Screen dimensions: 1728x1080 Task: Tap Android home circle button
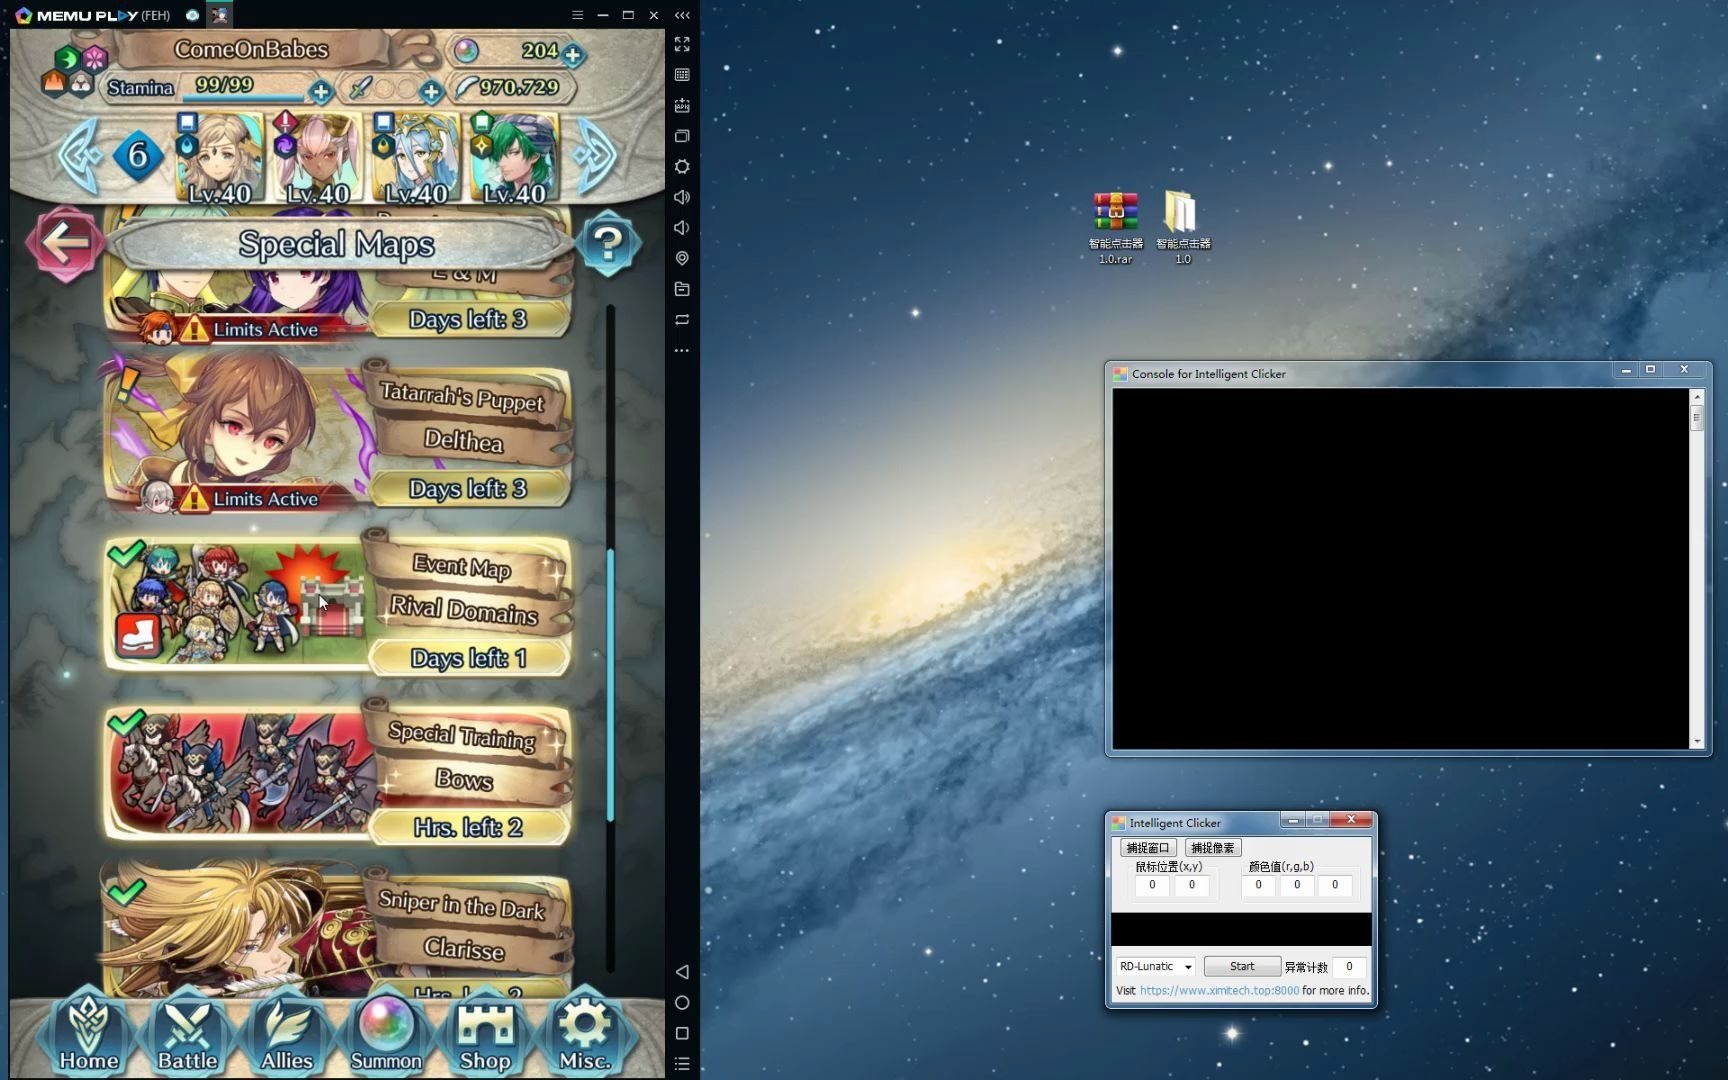[x=682, y=1002]
